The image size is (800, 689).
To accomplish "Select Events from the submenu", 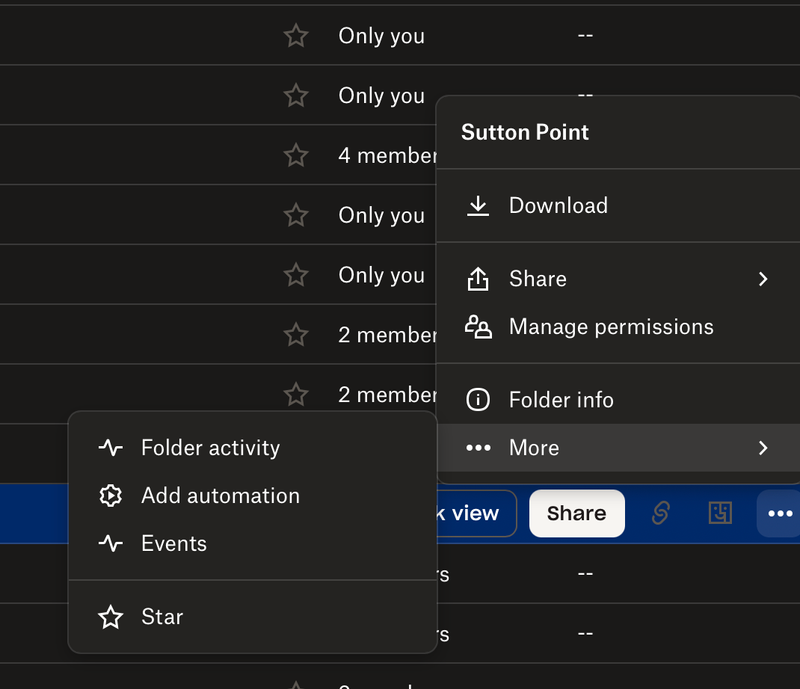I will click(x=174, y=544).
